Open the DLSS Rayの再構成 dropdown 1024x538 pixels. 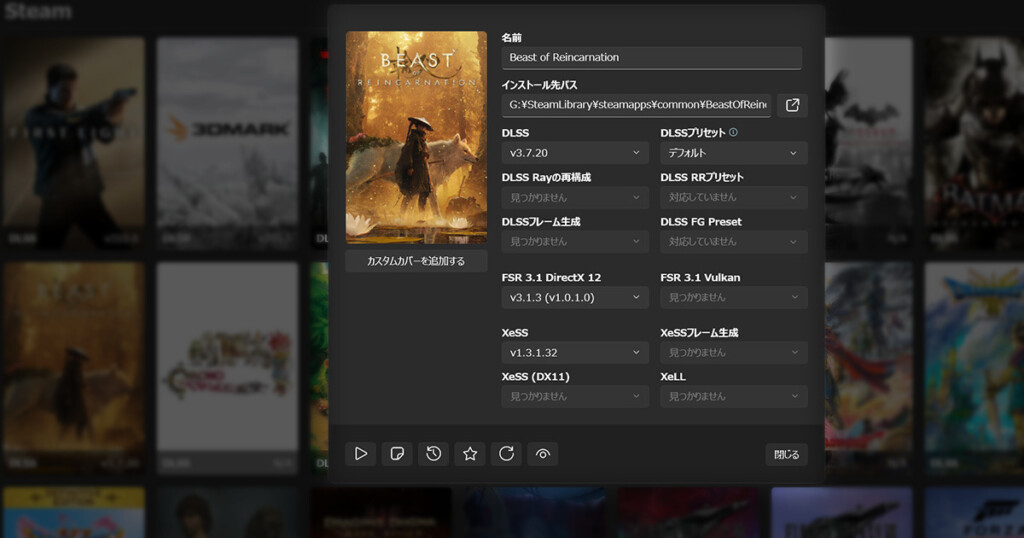[575, 197]
